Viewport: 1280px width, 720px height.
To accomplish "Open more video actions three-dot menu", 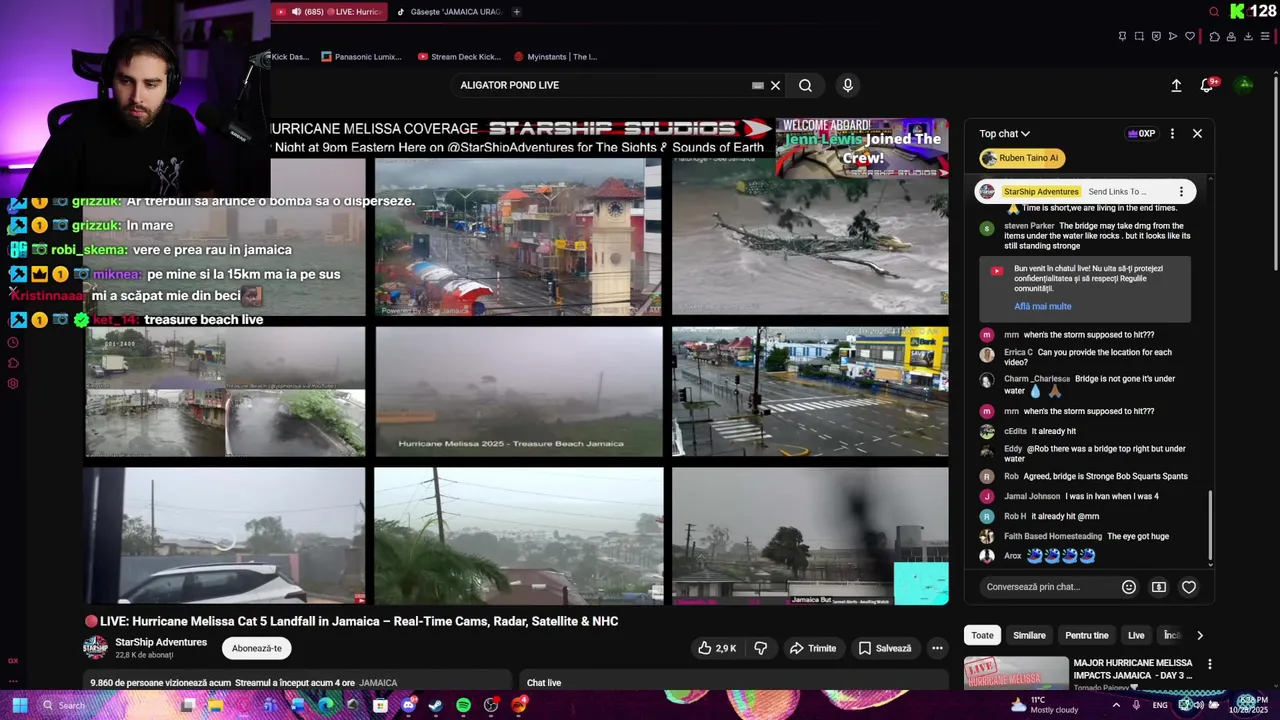I will pos(937,648).
